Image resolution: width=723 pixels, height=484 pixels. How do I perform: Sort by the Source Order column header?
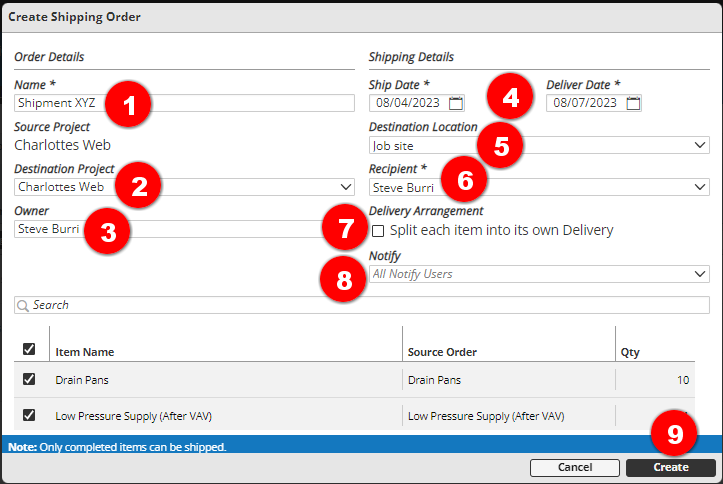coord(444,352)
